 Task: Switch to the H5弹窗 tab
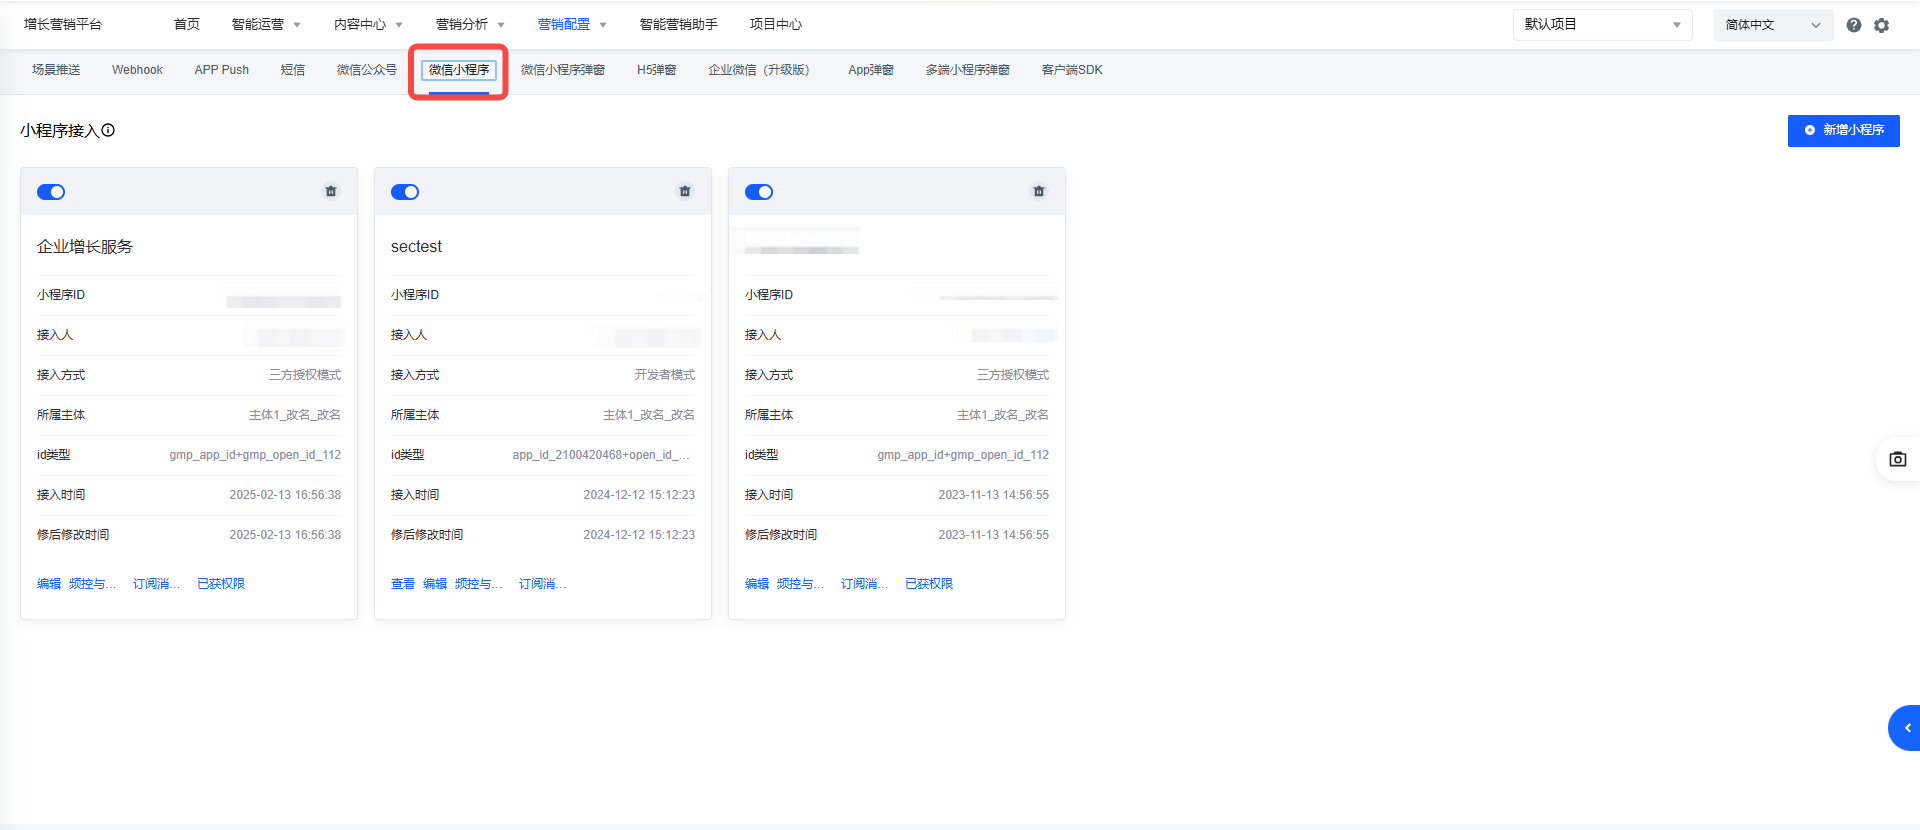click(x=656, y=70)
